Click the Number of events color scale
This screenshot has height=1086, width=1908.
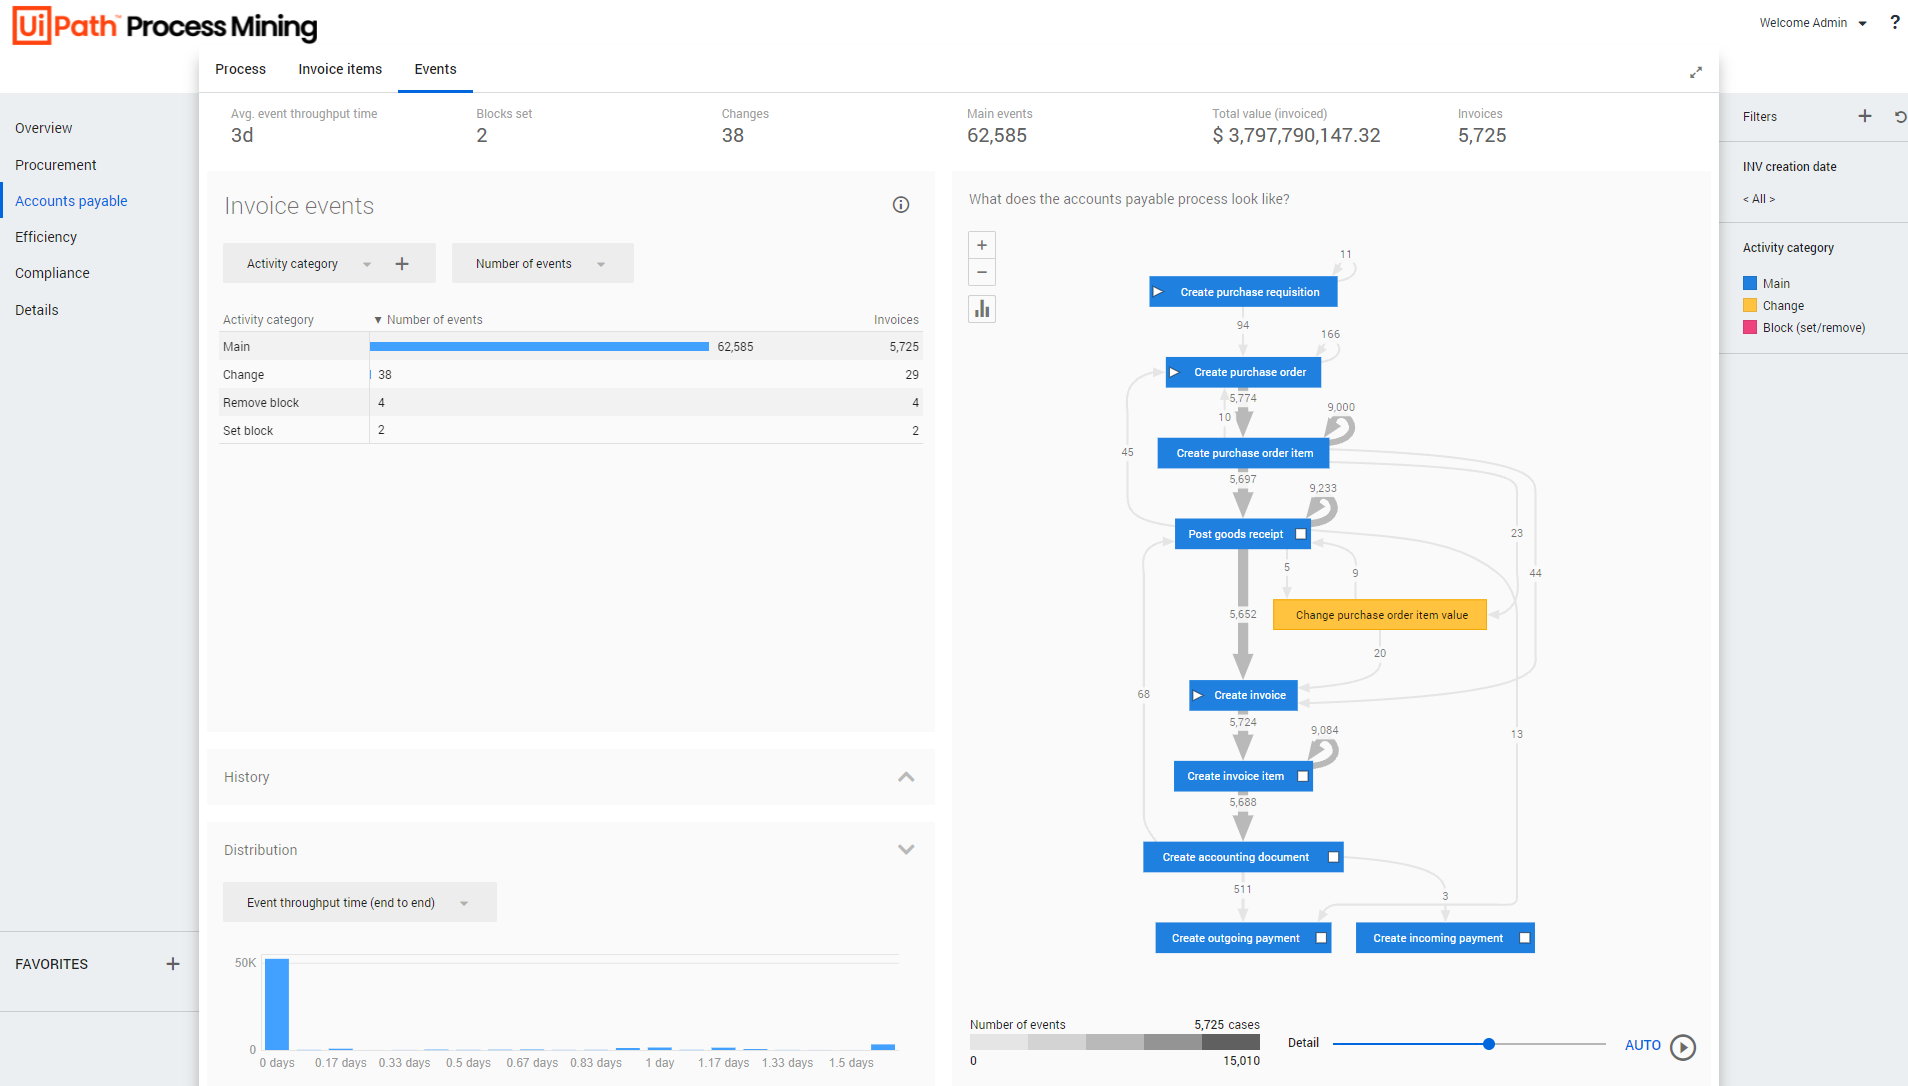pos(1115,1043)
